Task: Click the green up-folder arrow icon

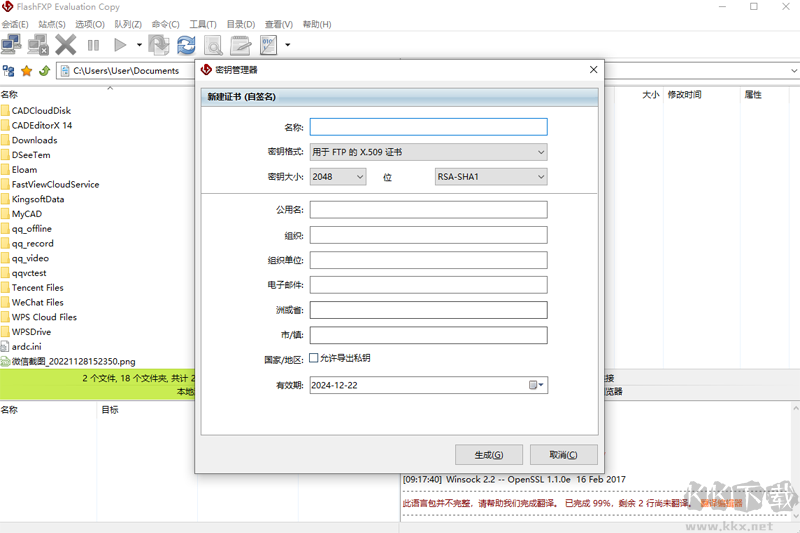Action: [x=44, y=70]
